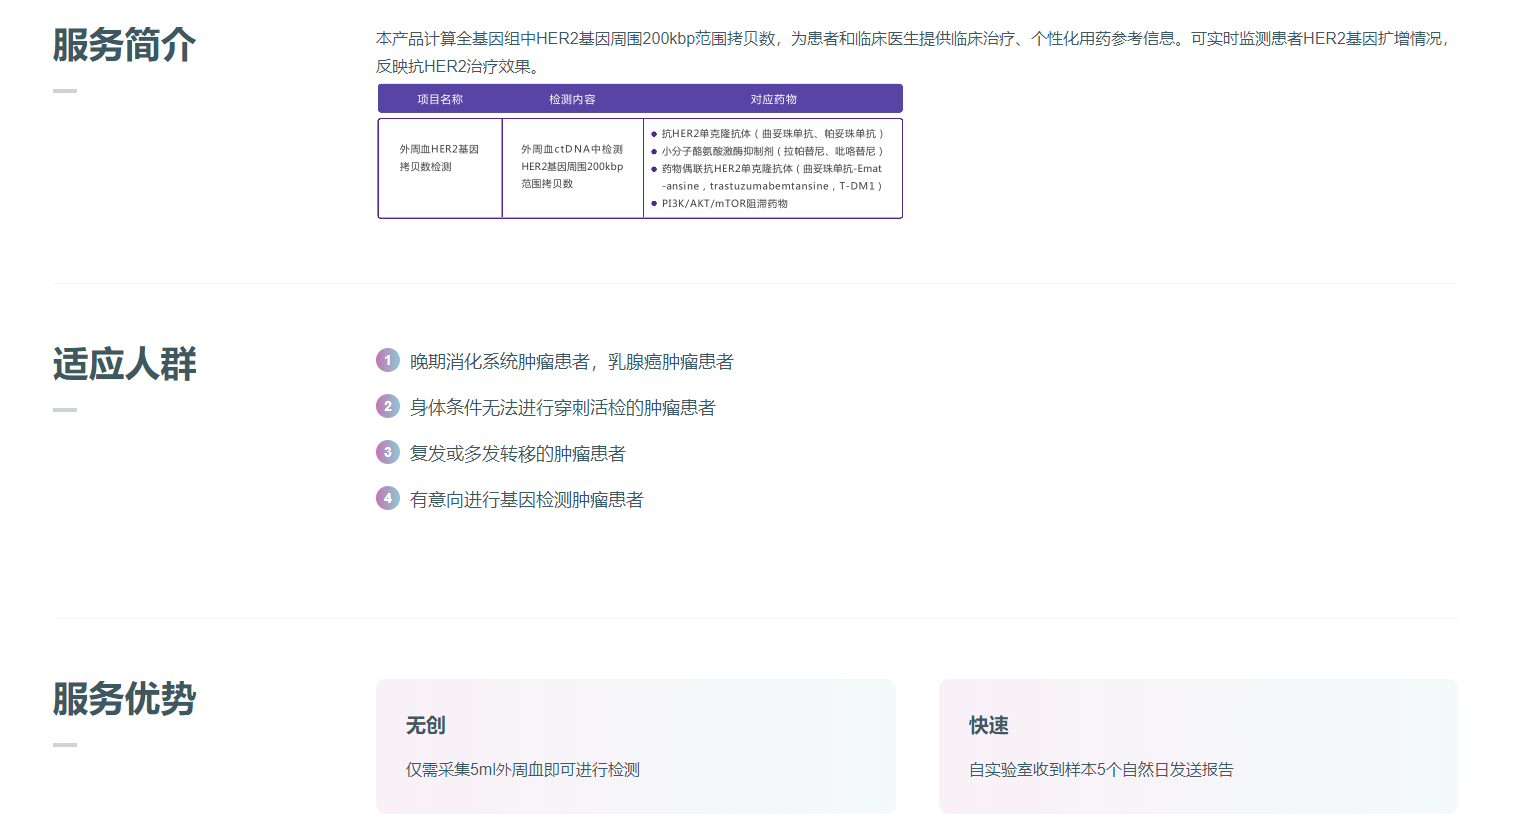Click the 服务优势 section heading
The width and height of the screenshot is (1525, 824).
tap(124, 699)
